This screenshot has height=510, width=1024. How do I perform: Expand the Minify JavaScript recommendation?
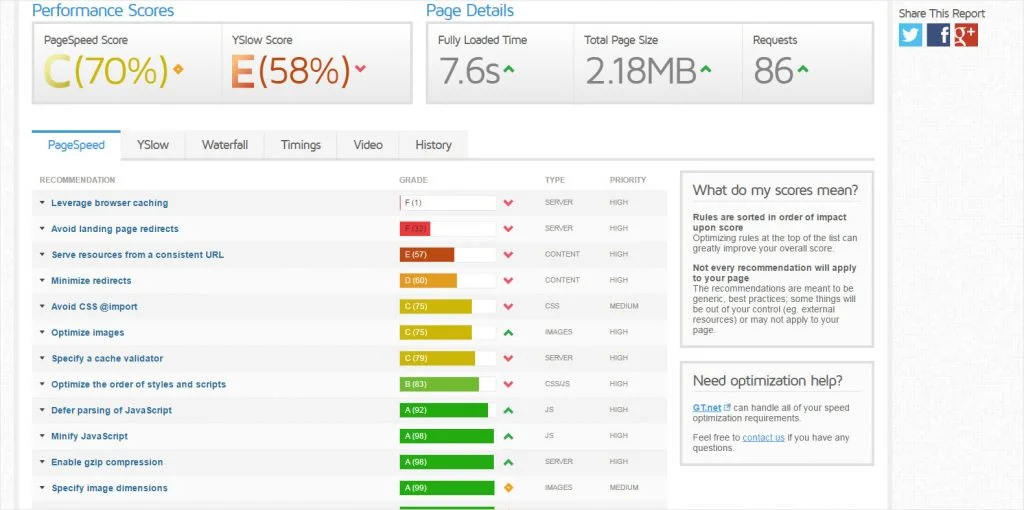pyautogui.click(x=84, y=436)
